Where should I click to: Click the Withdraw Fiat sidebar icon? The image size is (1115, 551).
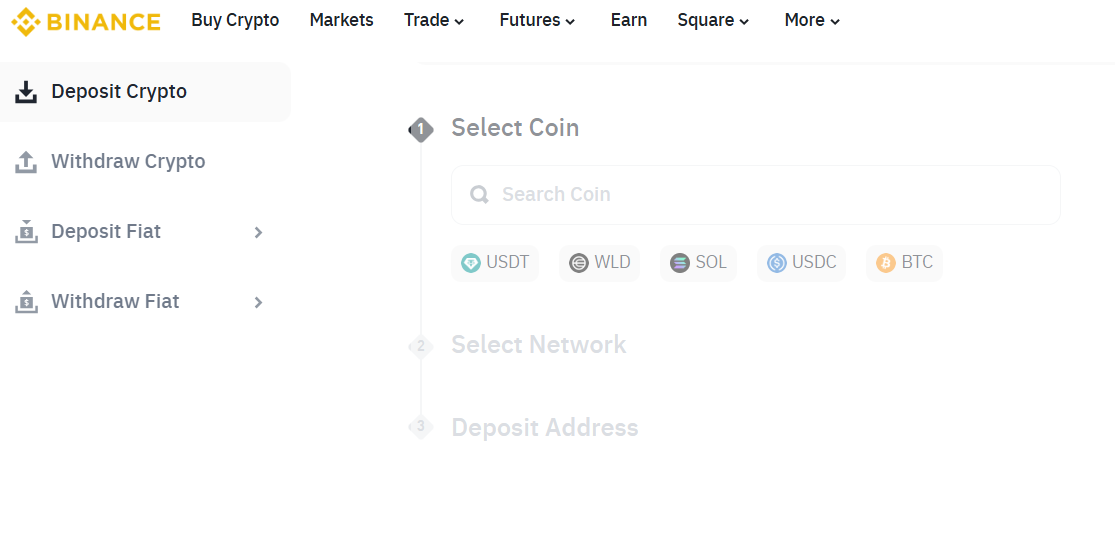tap(26, 302)
